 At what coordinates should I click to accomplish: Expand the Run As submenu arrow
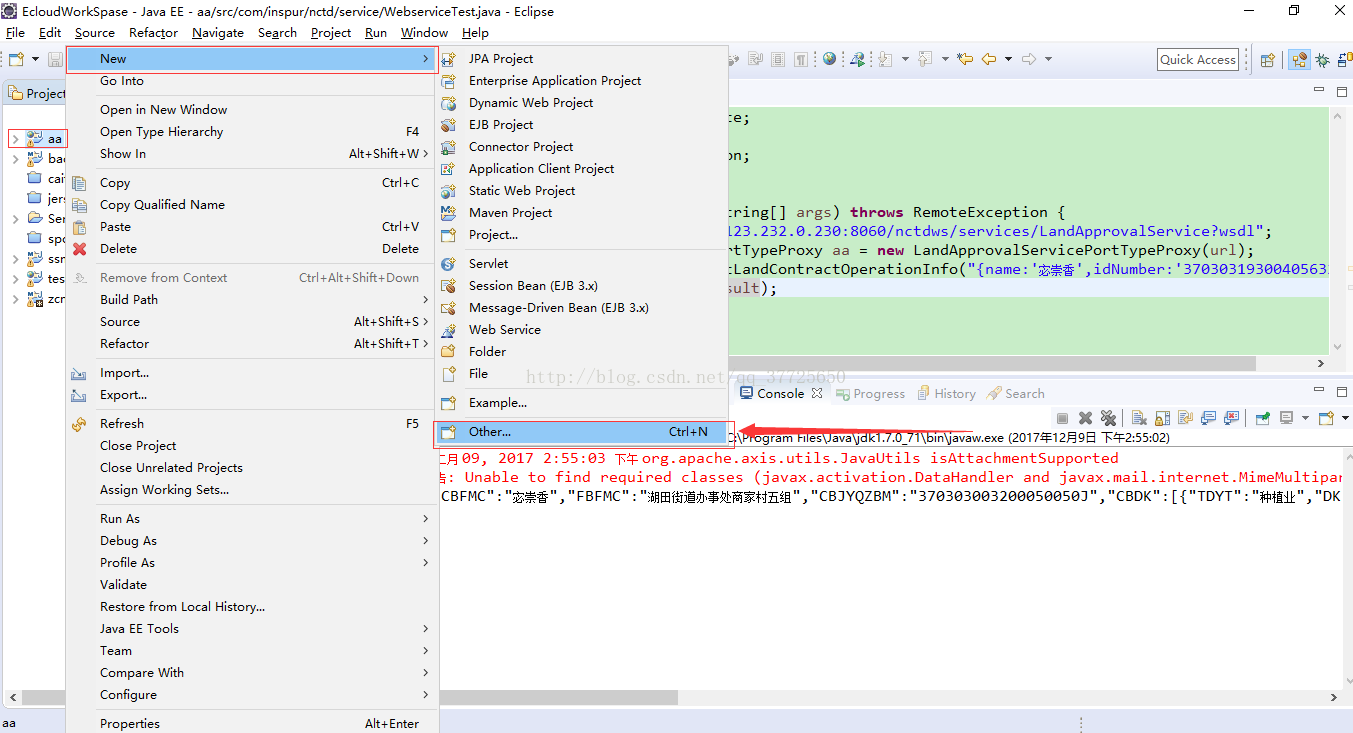pos(425,518)
